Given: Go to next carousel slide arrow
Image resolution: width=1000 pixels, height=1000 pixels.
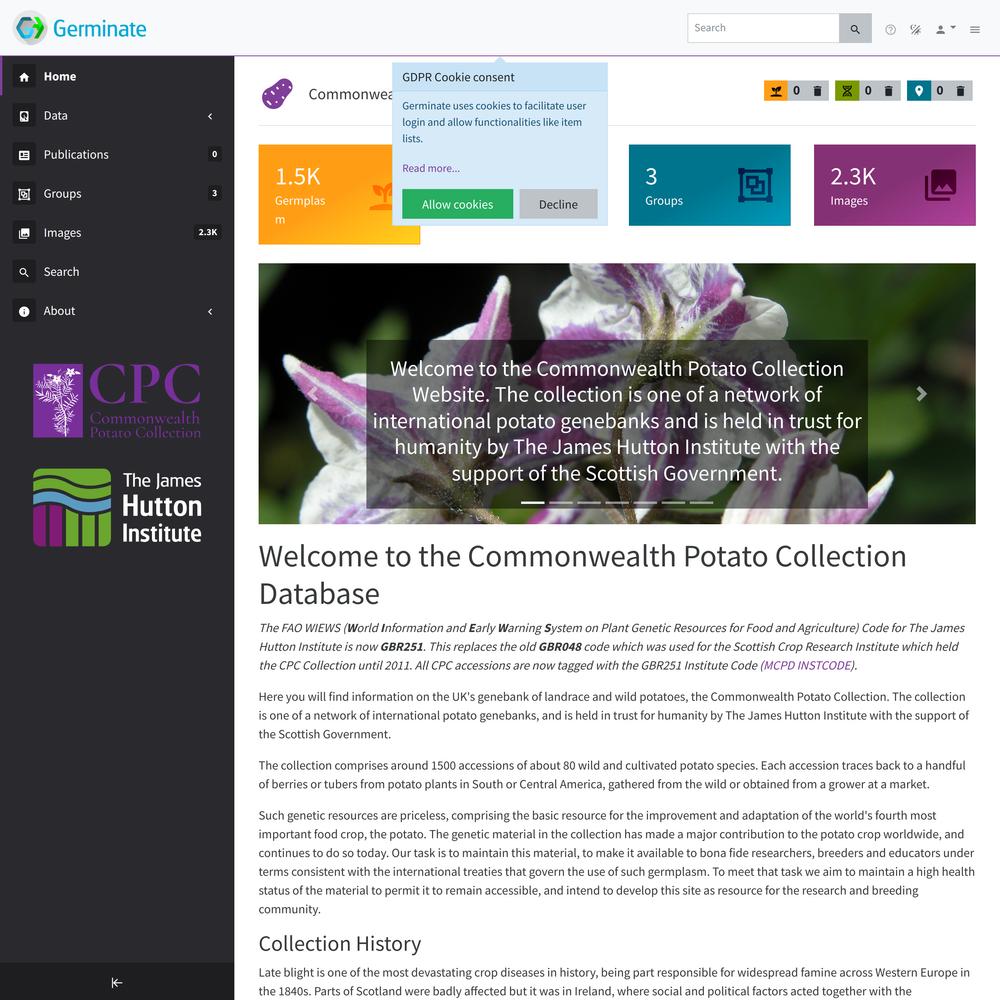Looking at the screenshot, I should click(921, 393).
